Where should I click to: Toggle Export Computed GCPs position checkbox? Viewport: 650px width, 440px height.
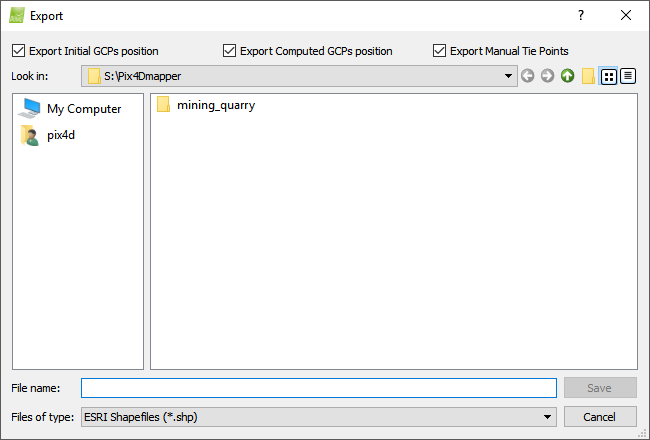[230, 51]
